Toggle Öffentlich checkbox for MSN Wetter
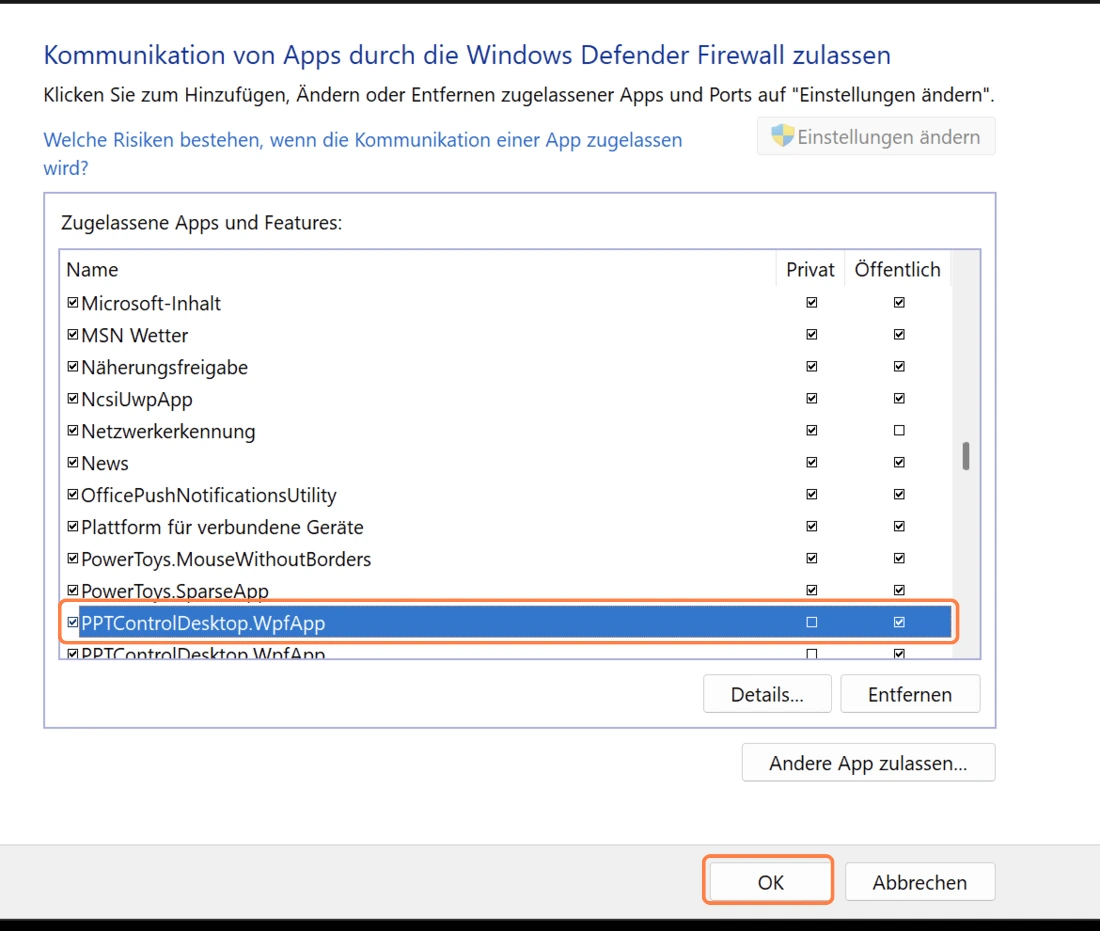1100x931 pixels. [899, 335]
